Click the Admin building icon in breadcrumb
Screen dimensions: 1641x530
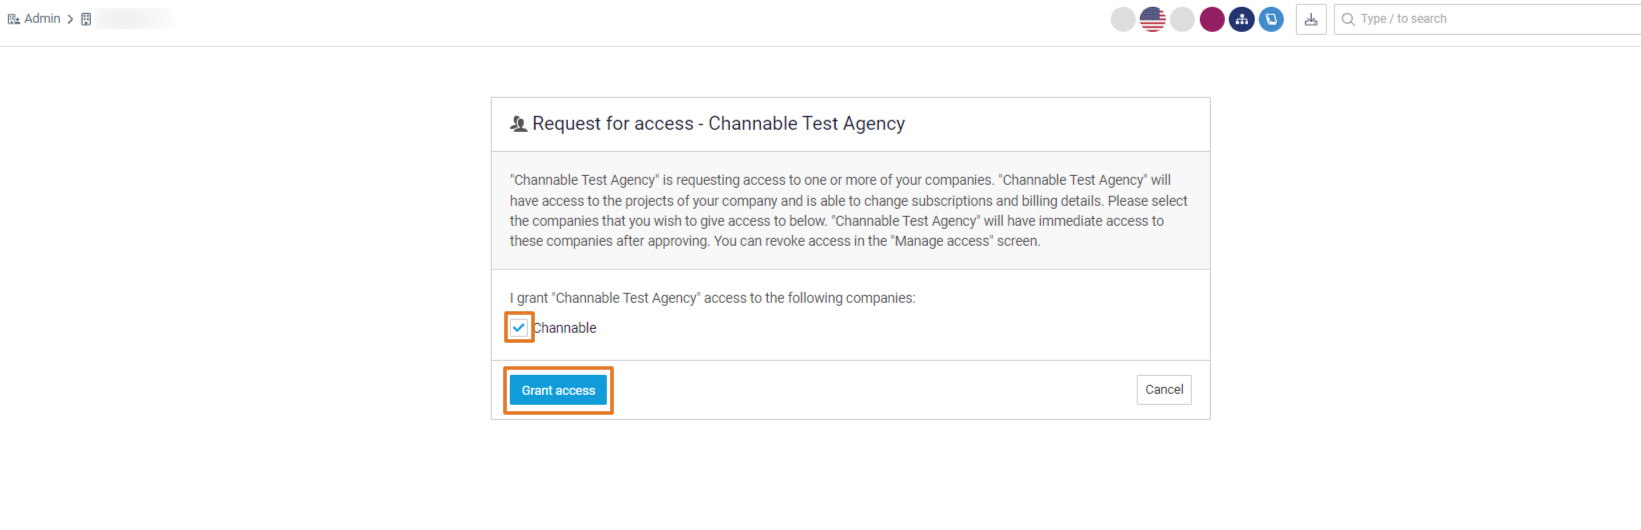pyautogui.click(x=13, y=19)
